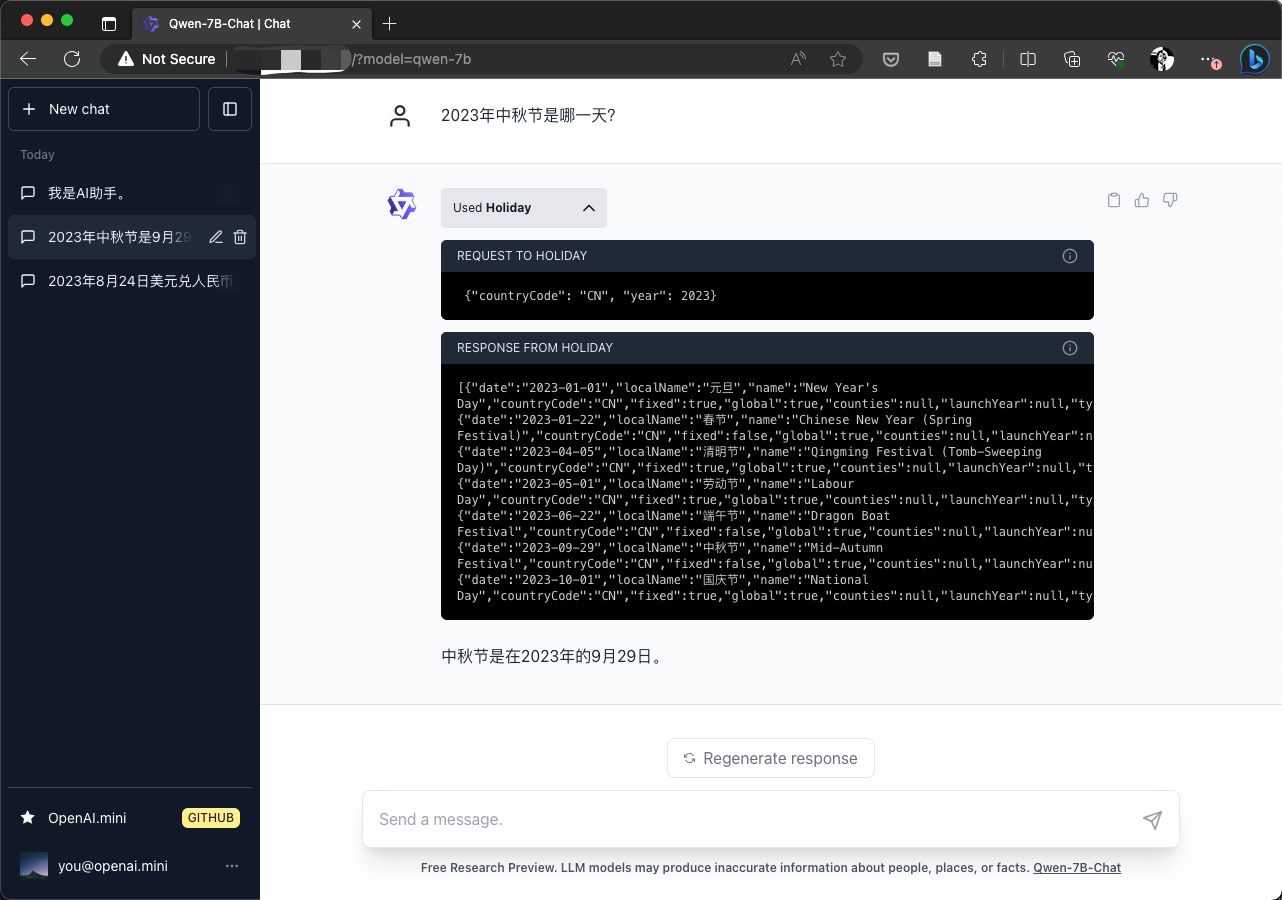
Task: Click the request JSON countryCode text
Action: coord(591,296)
